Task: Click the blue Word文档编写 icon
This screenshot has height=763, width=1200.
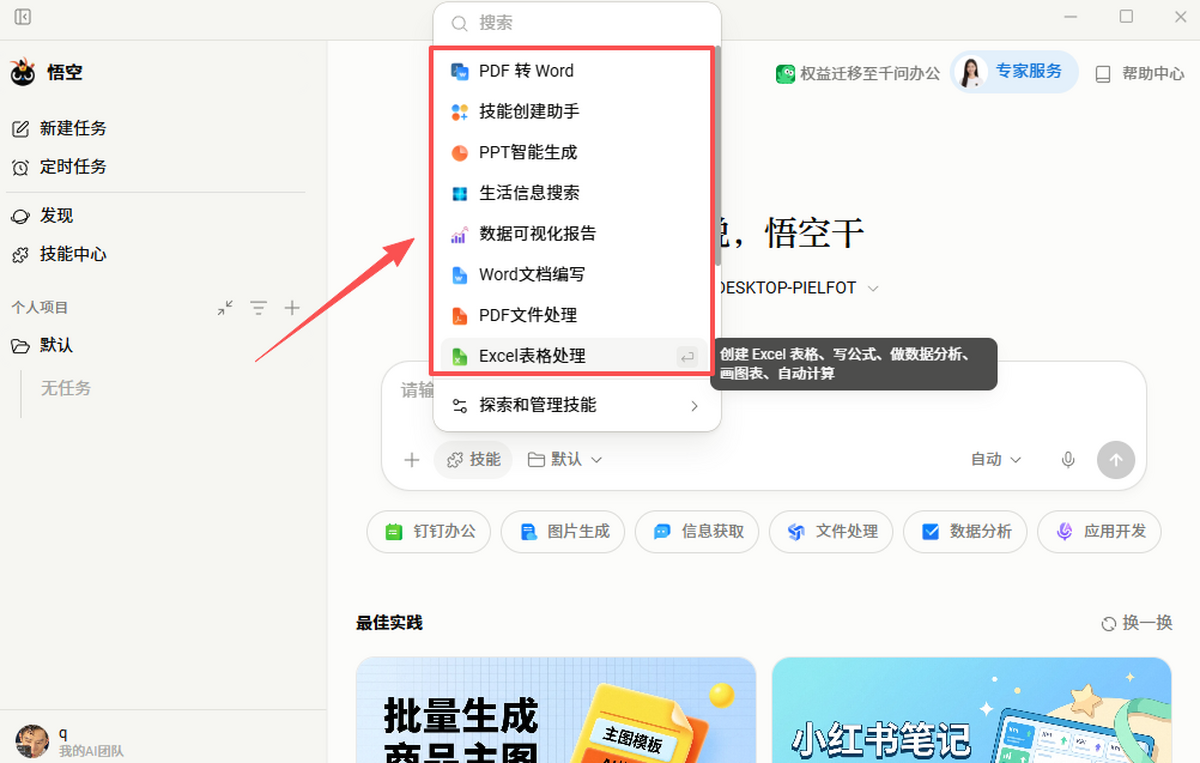Action: (x=460, y=275)
